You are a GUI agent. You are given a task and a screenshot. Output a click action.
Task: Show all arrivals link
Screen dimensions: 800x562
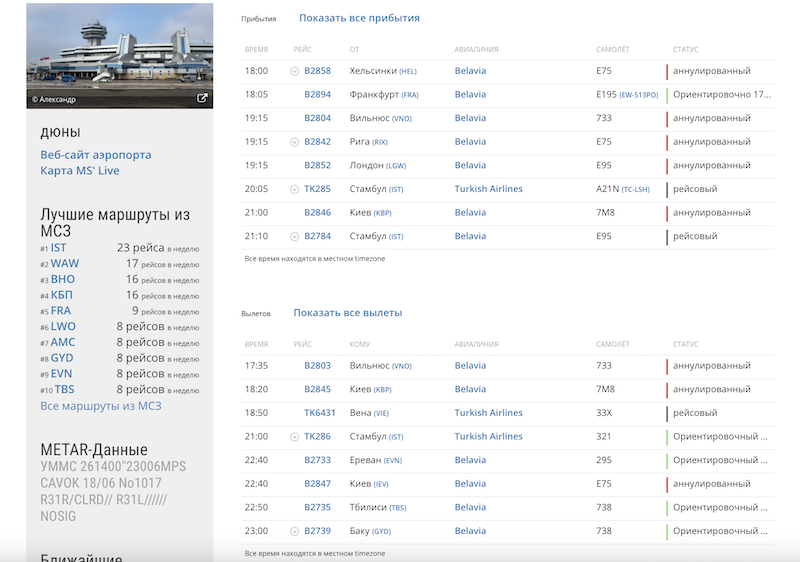point(359,18)
